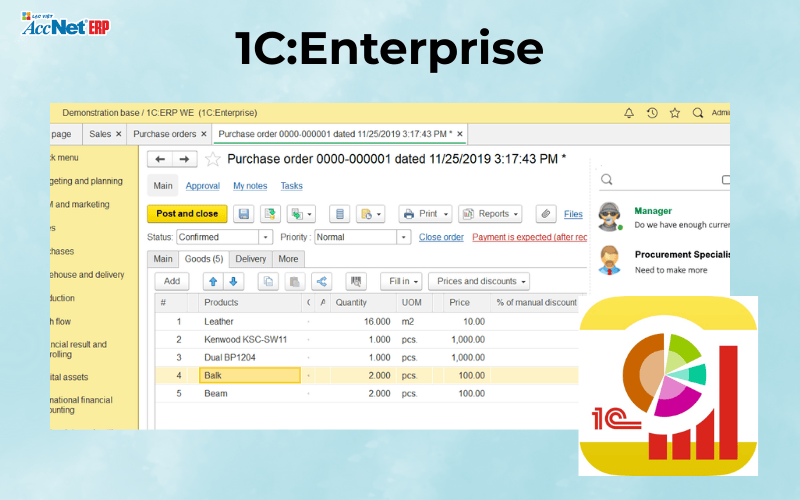Open Warehouse and delivery in sidebar
The image size is (800, 500).
click(87, 274)
